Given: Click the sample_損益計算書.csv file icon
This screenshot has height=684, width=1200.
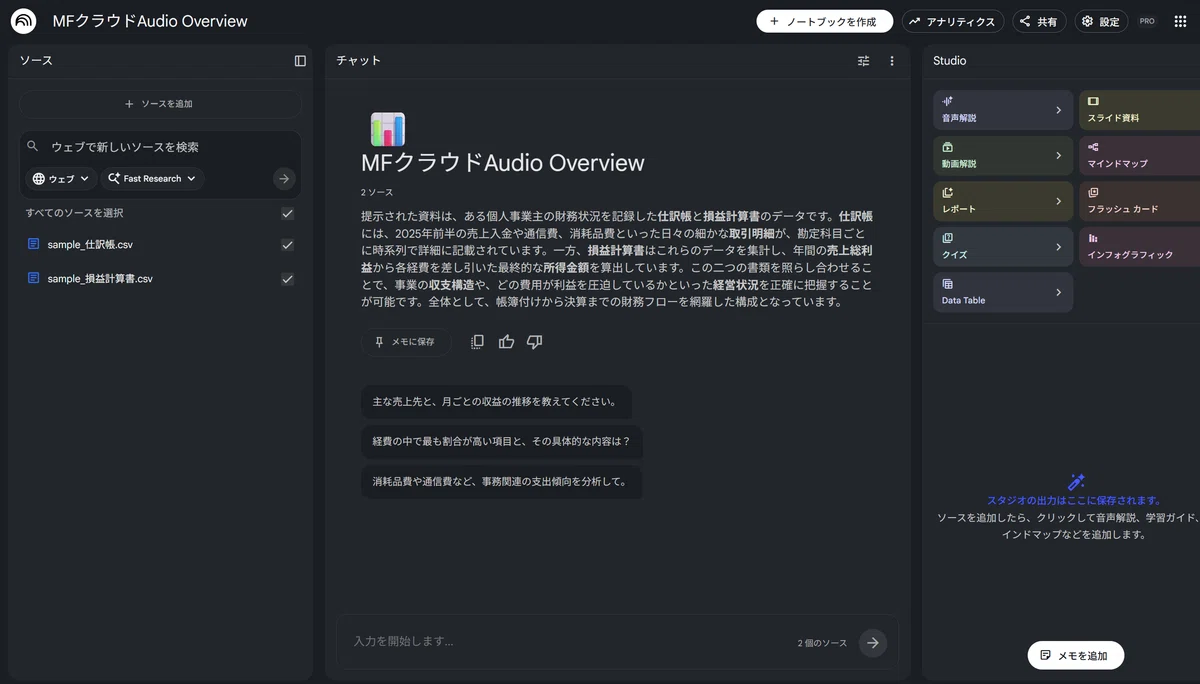Looking at the screenshot, I should pyautogui.click(x=34, y=278).
